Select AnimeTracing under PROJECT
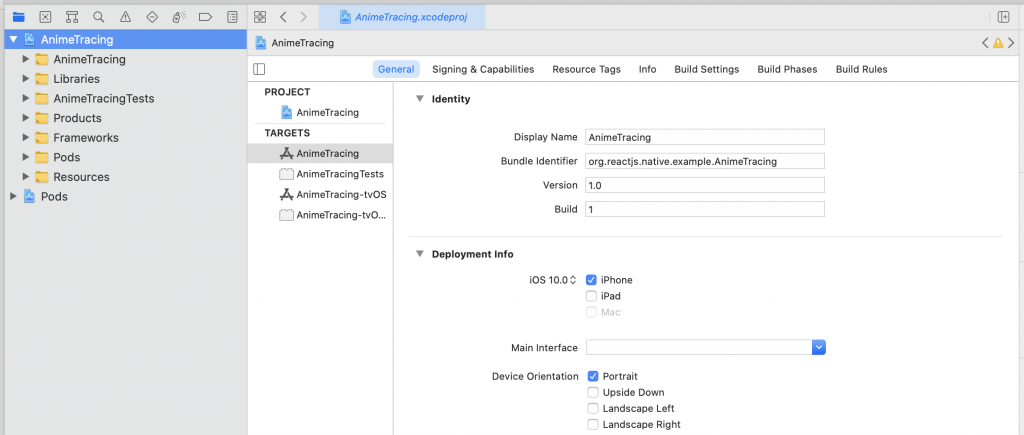 327,112
